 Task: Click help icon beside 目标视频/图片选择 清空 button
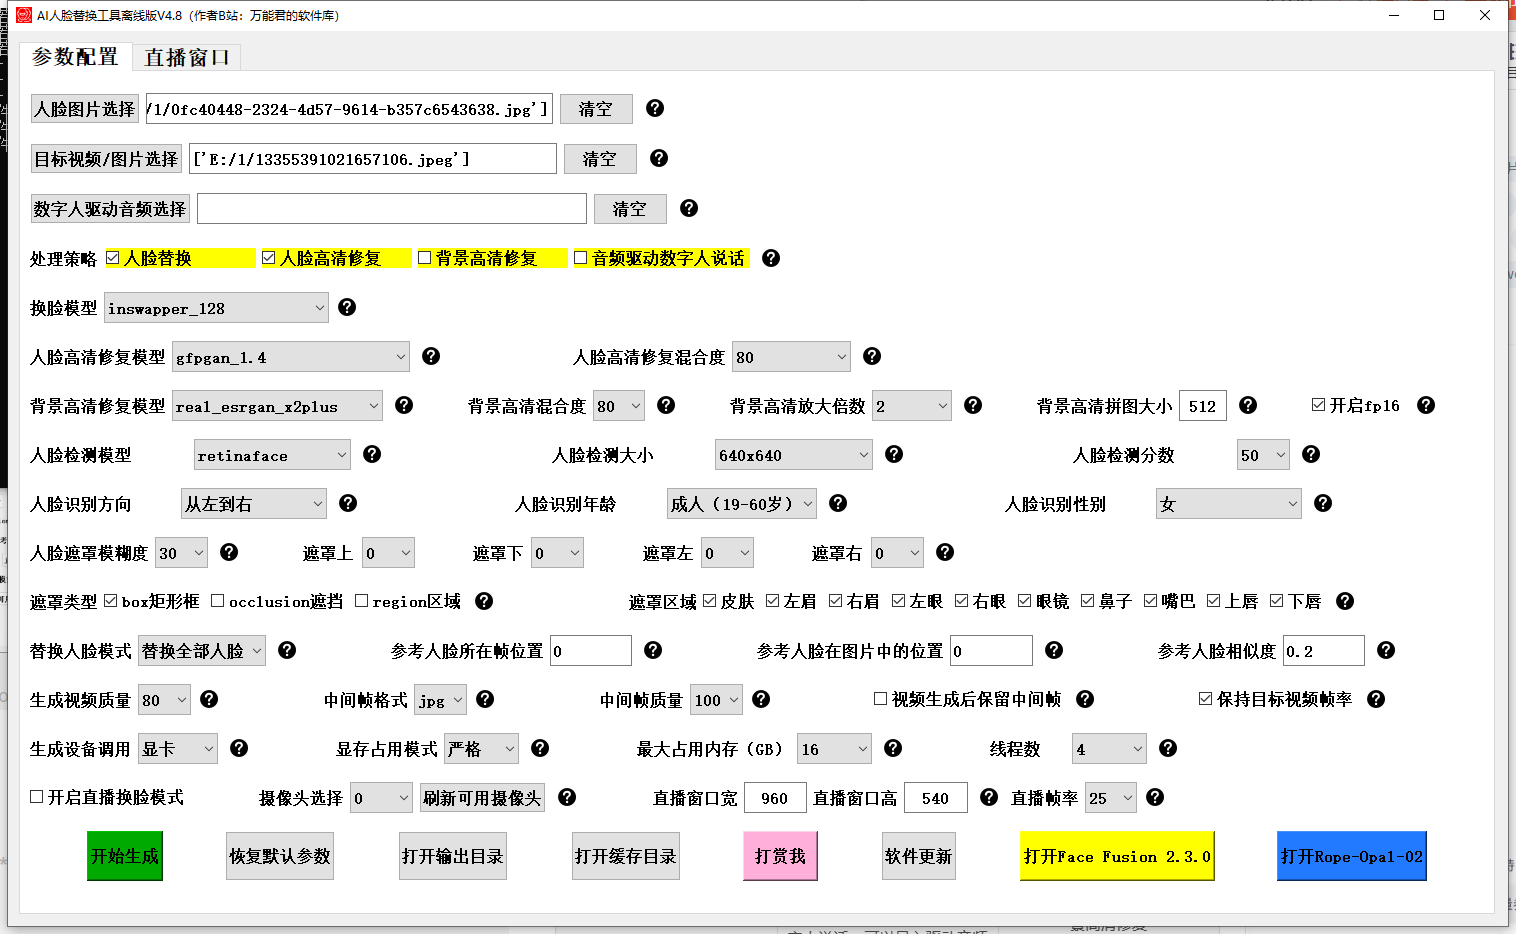(659, 158)
